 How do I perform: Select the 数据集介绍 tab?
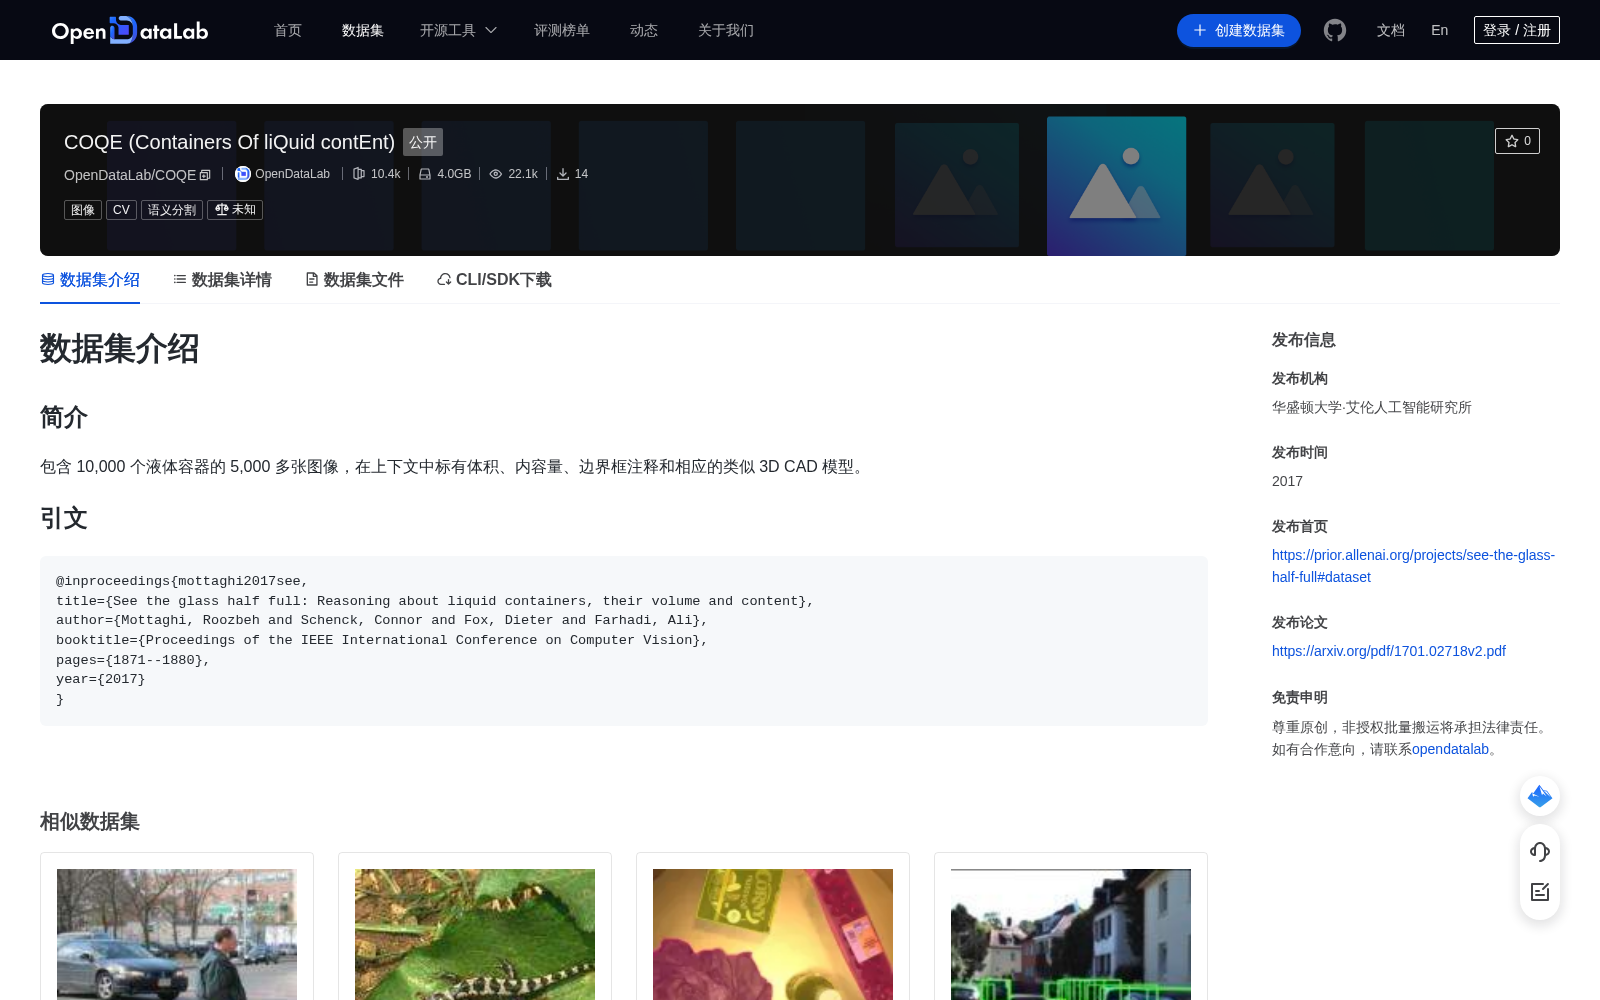point(90,280)
